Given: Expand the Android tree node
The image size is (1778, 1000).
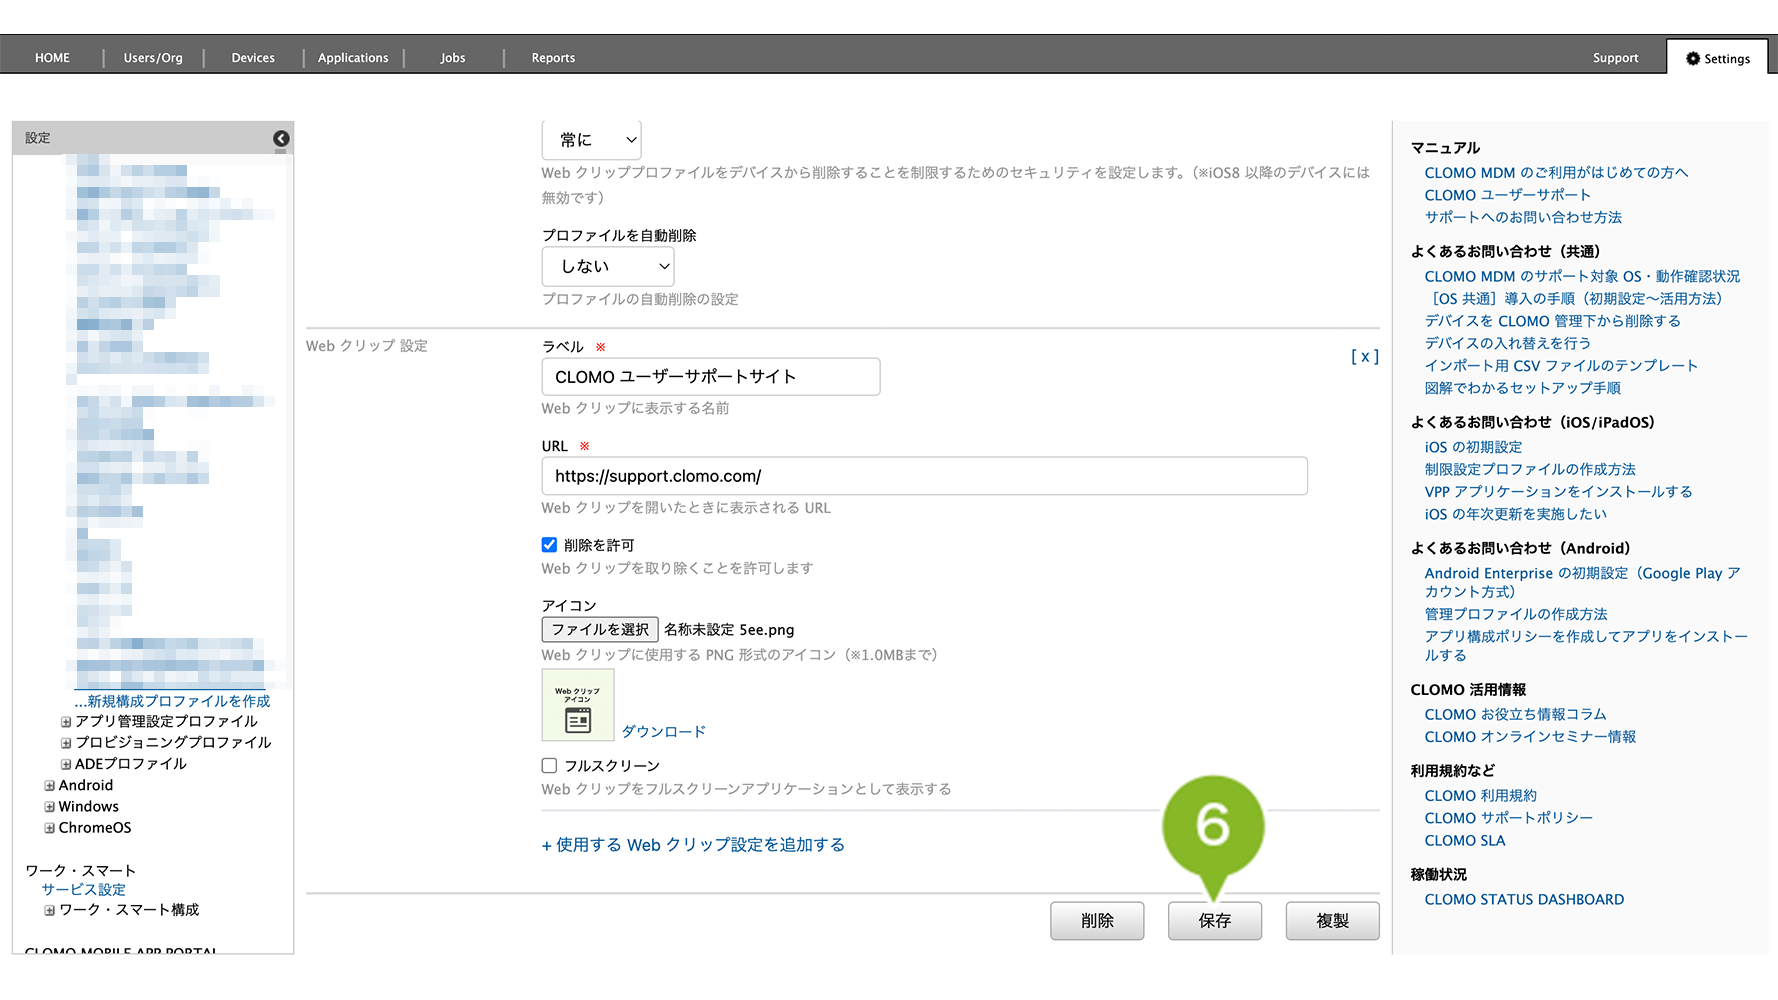Looking at the screenshot, I should pos(49,786).
